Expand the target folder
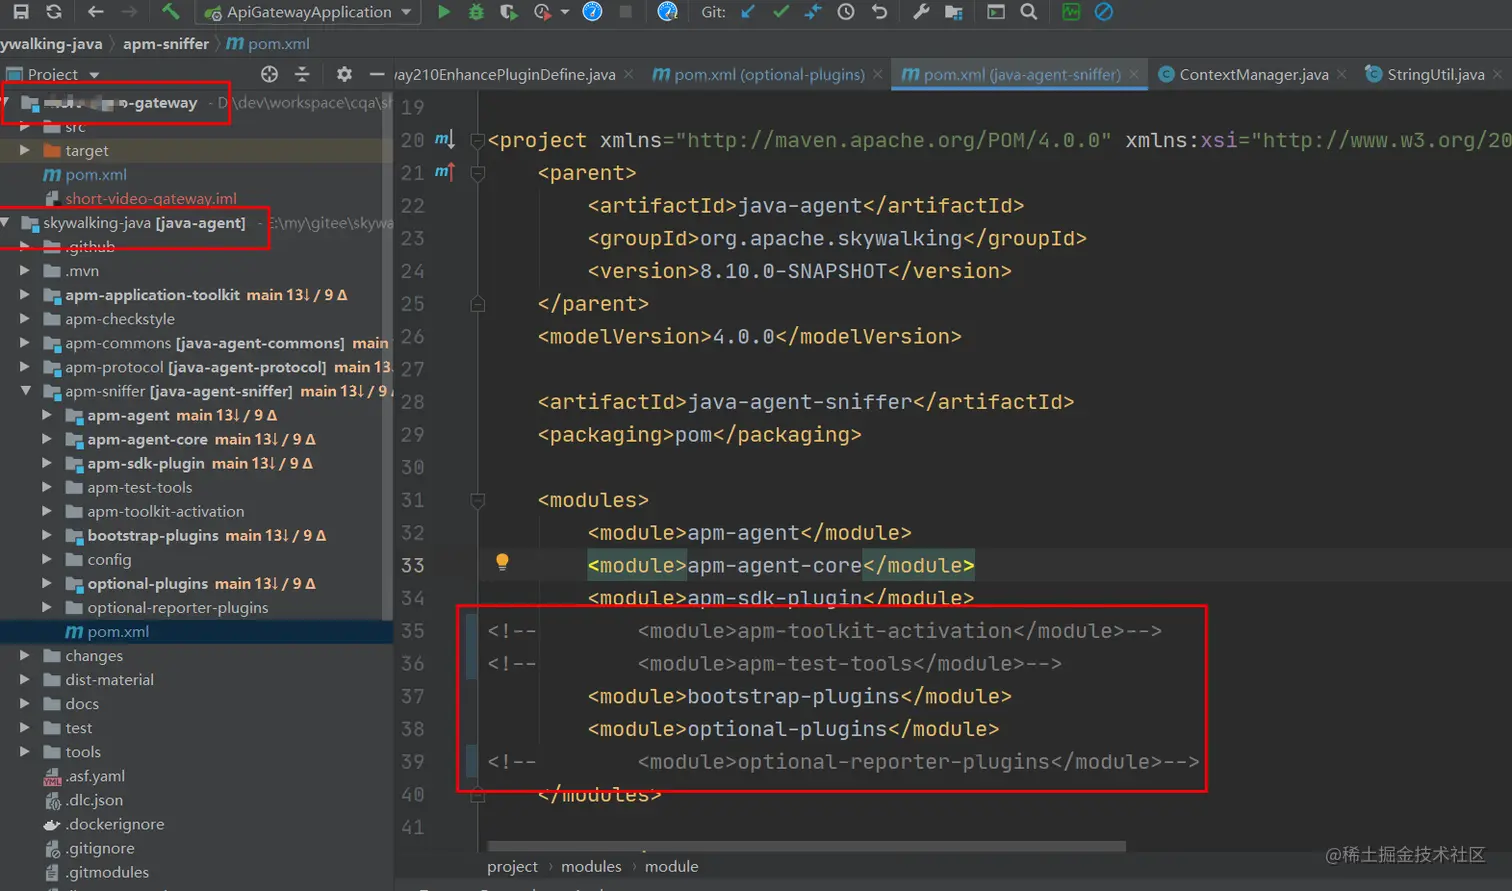1512x891 pixels. click(25, 151)
